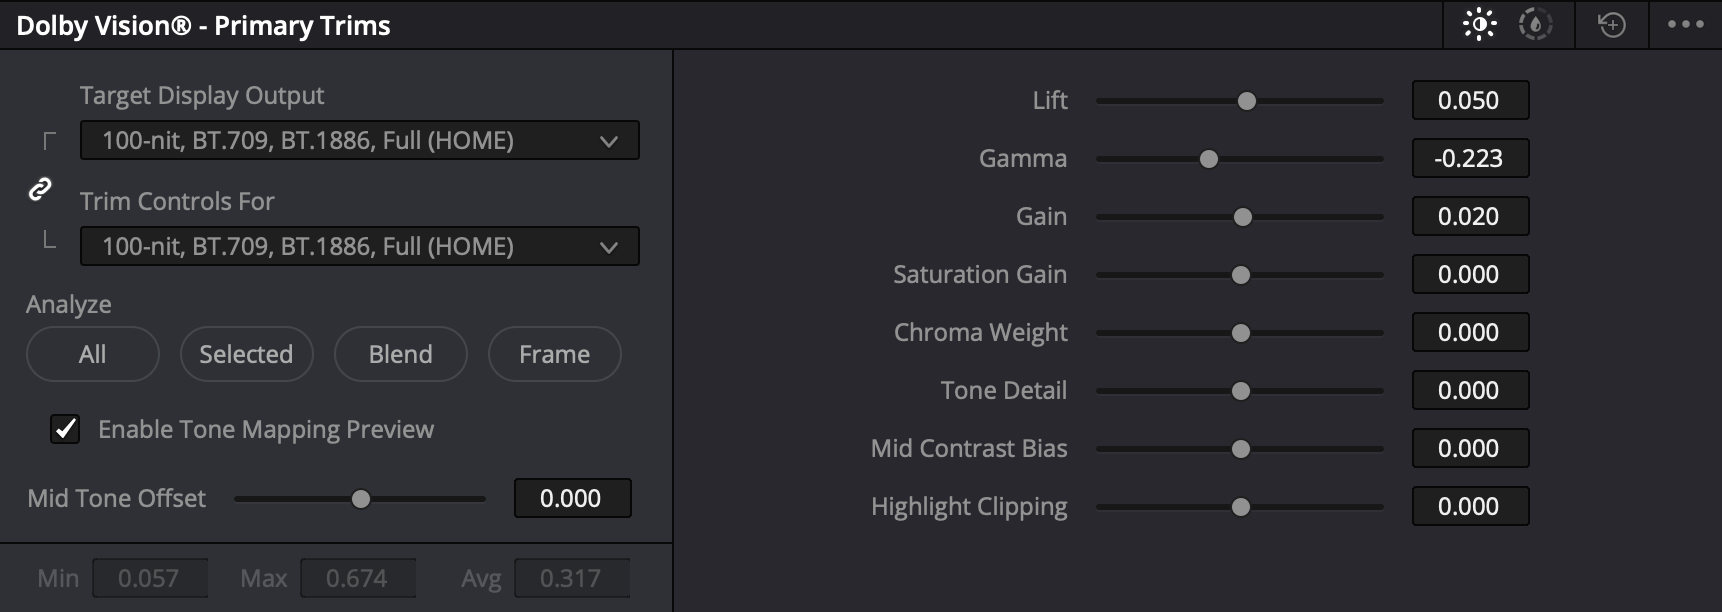1722x612 pixels.
Task: Click the Mid Tone Offset value field
Action: (571, 499)
